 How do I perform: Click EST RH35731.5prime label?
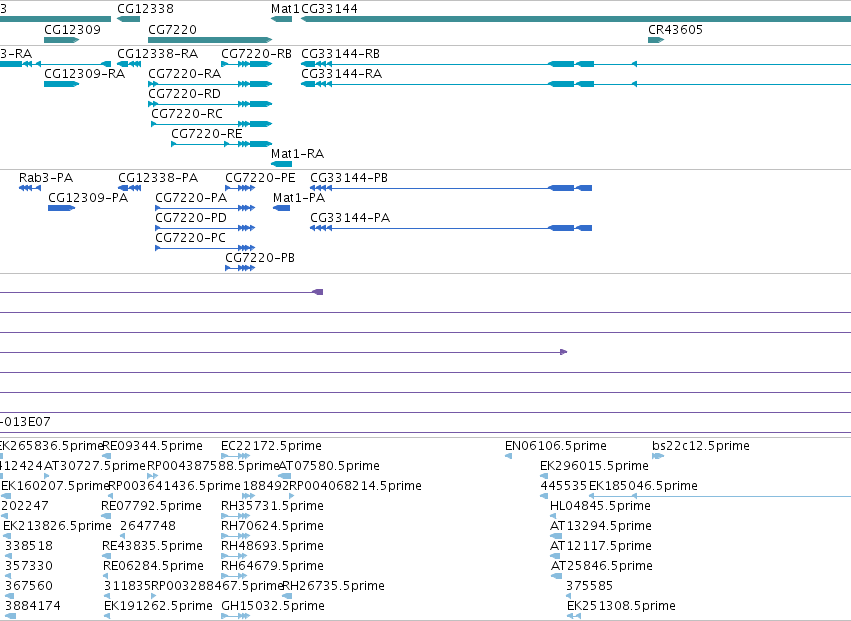point(272,506)
